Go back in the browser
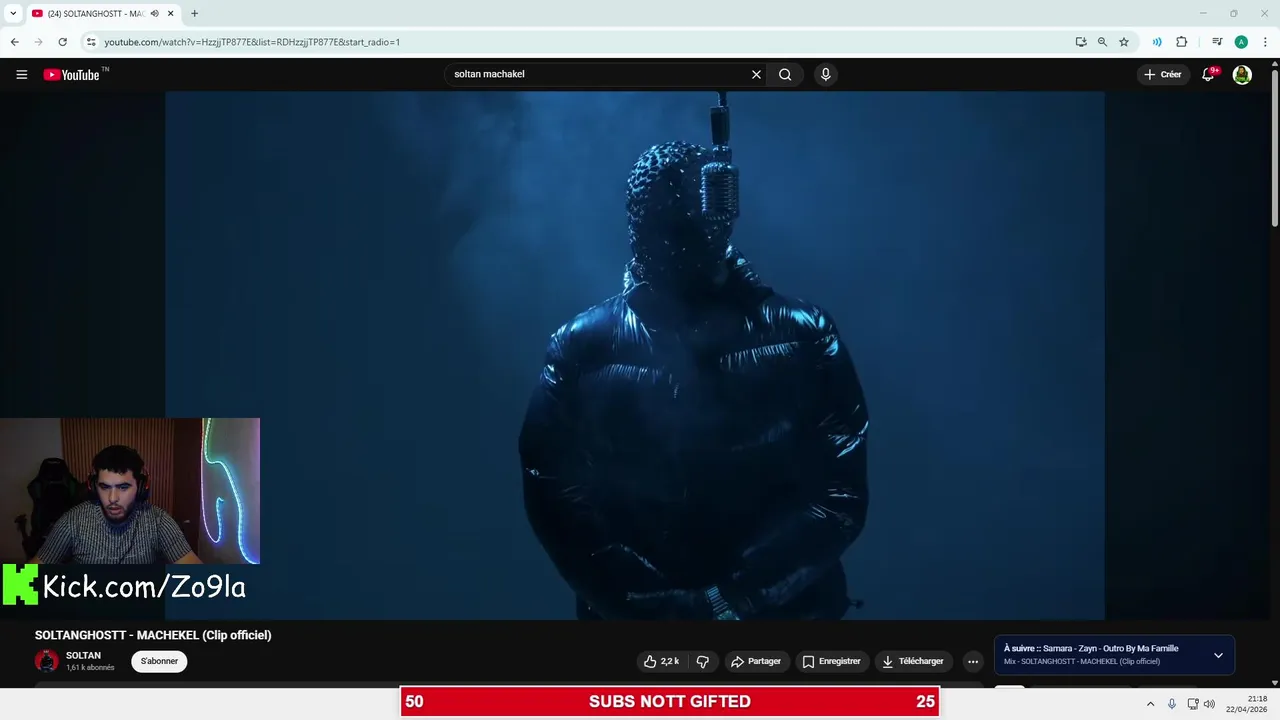This screenshot has height=720, width=1280. tap(14, 42)
